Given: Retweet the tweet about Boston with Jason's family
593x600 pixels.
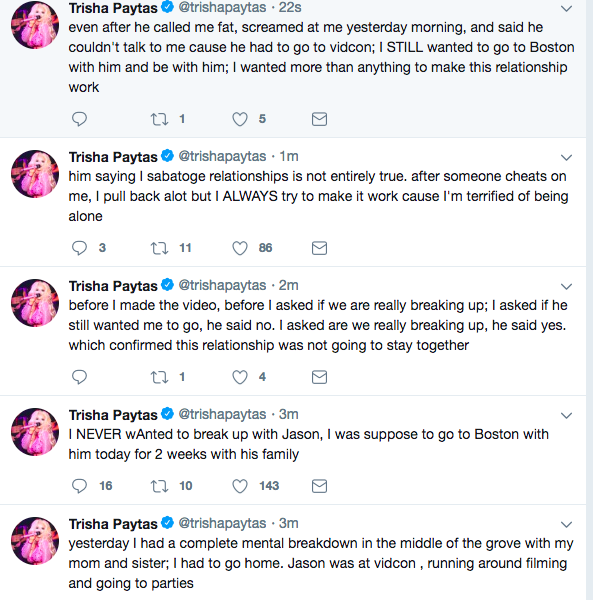Looking at the screenshot, I should (x=159, y=486).
